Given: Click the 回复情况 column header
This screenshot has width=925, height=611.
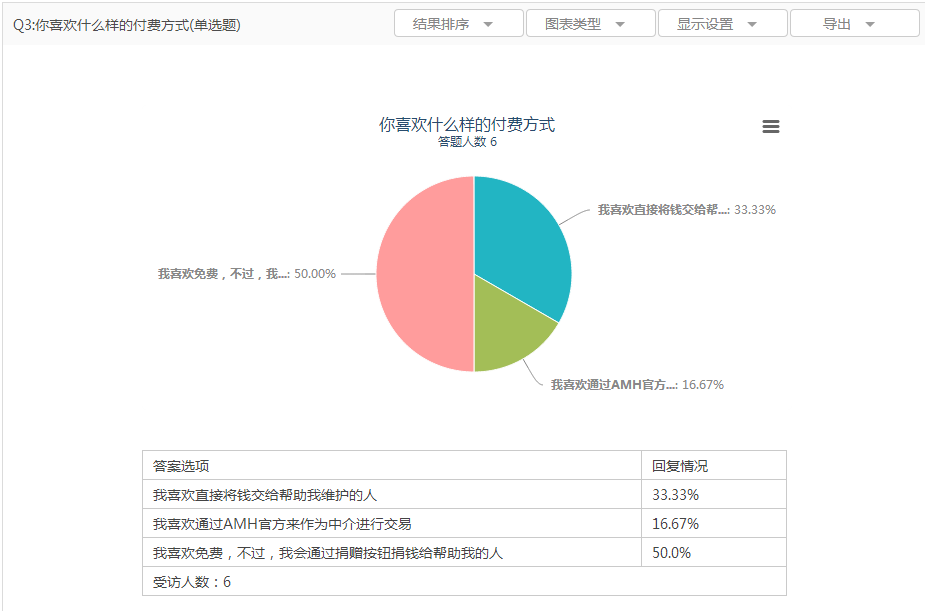Looking at the screenshot, I should coord(679,466).
